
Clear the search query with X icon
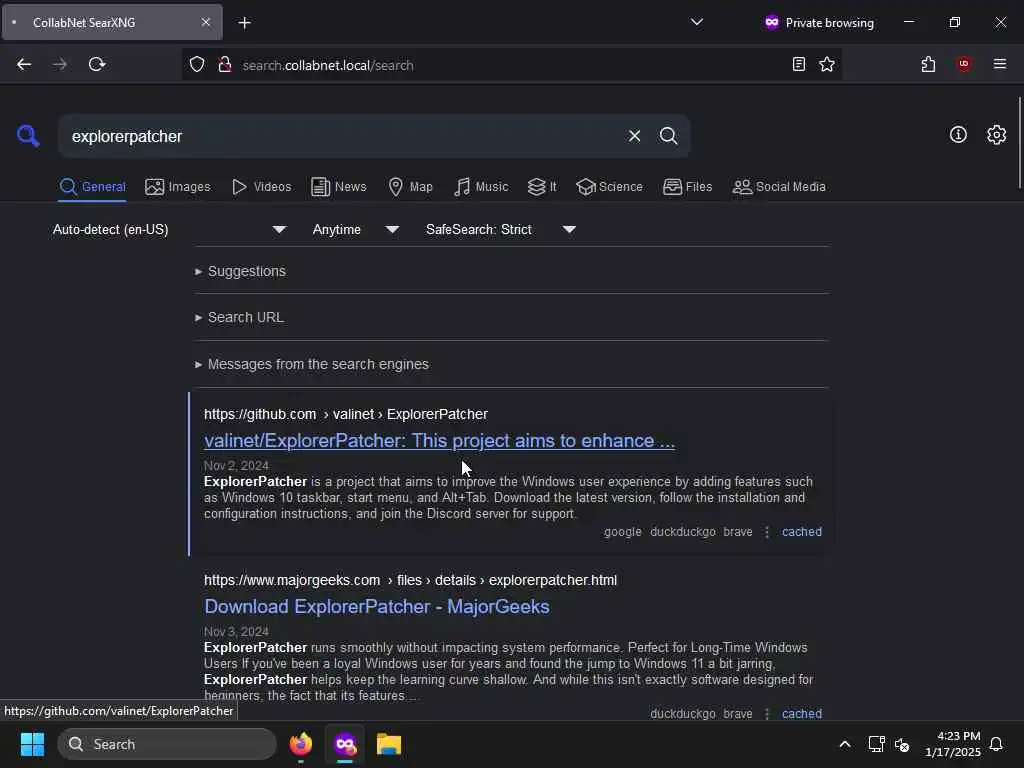point(634,136)
